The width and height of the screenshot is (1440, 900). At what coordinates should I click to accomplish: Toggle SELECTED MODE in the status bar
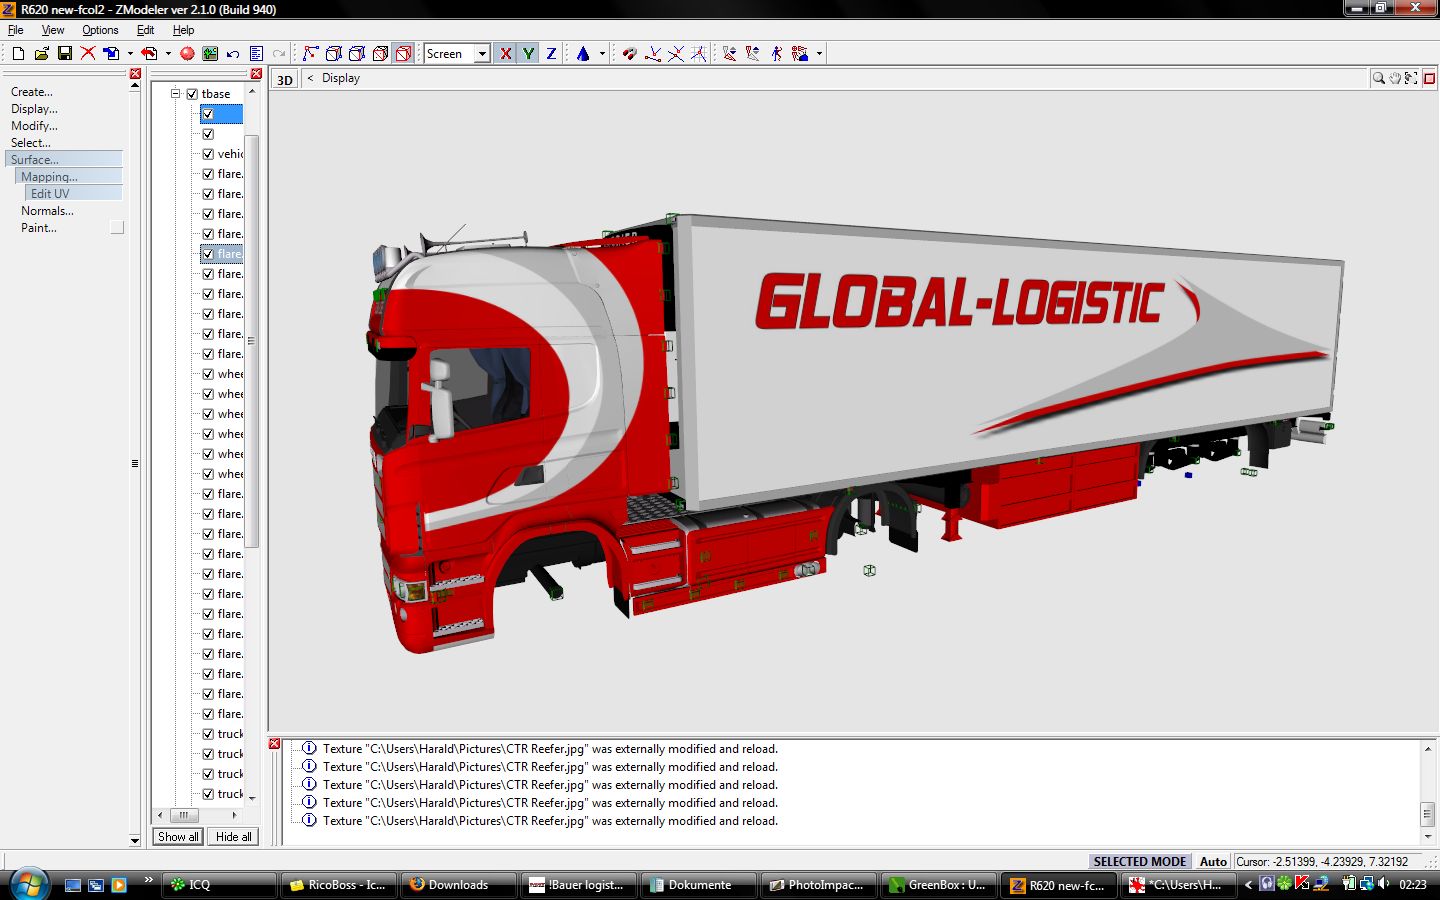[x=1139, y=862]
